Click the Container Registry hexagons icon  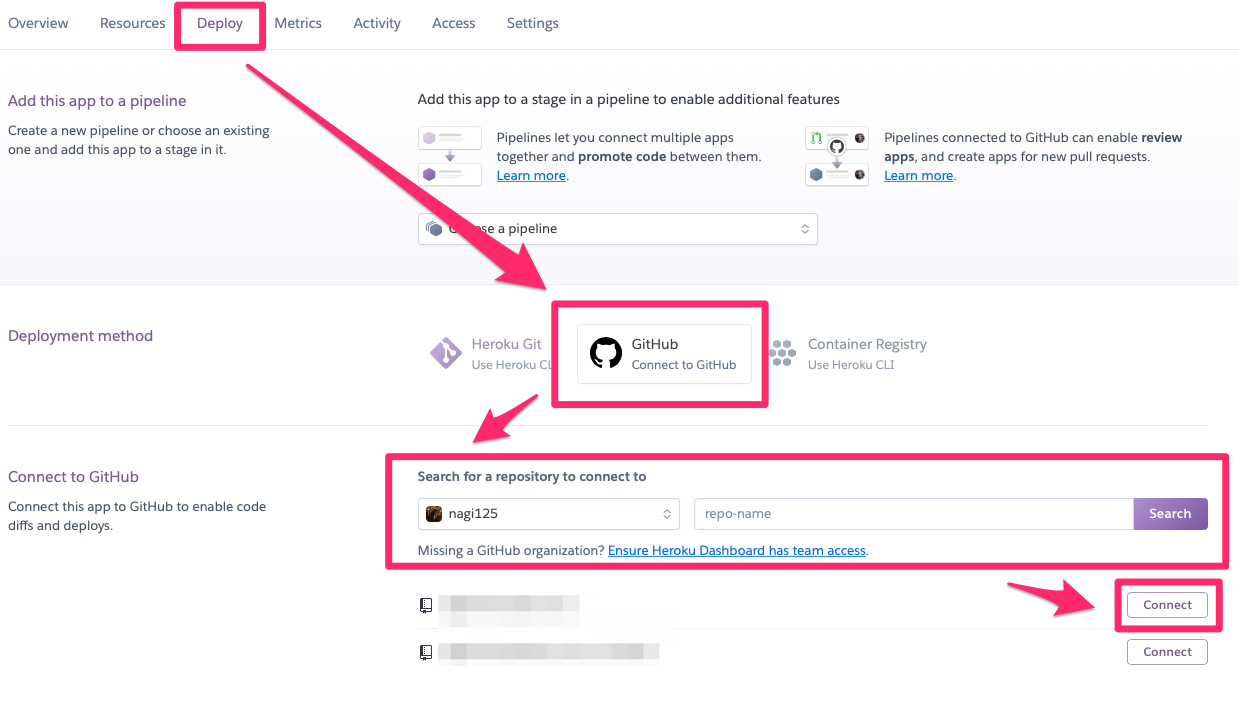pos(782,354)
